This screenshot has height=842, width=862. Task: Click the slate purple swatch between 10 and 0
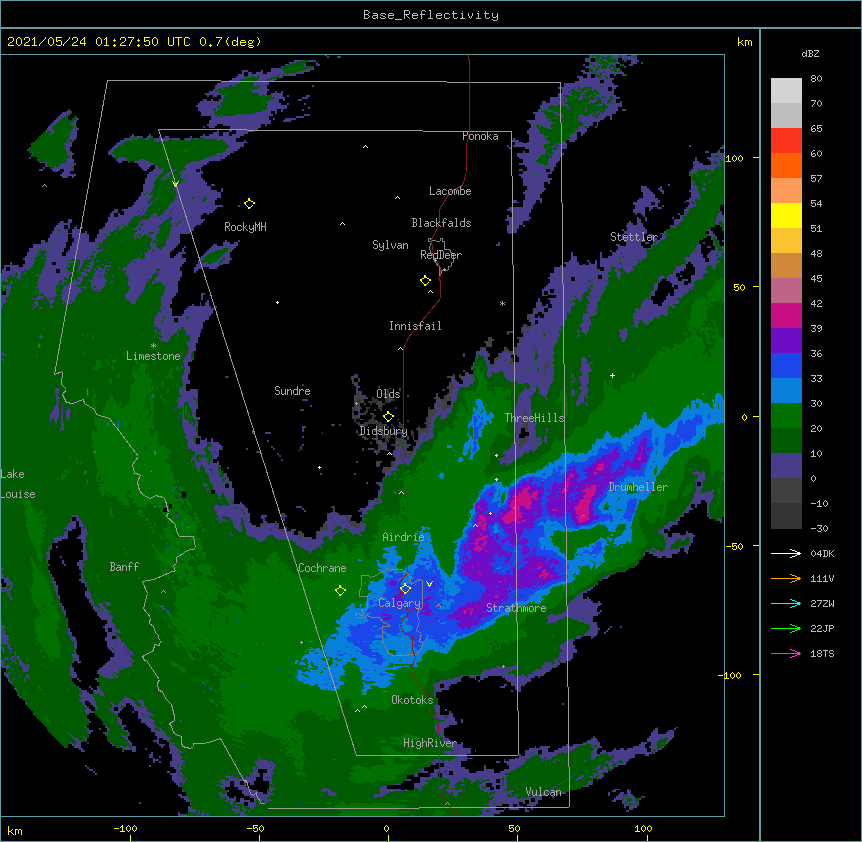coord(786,466)
